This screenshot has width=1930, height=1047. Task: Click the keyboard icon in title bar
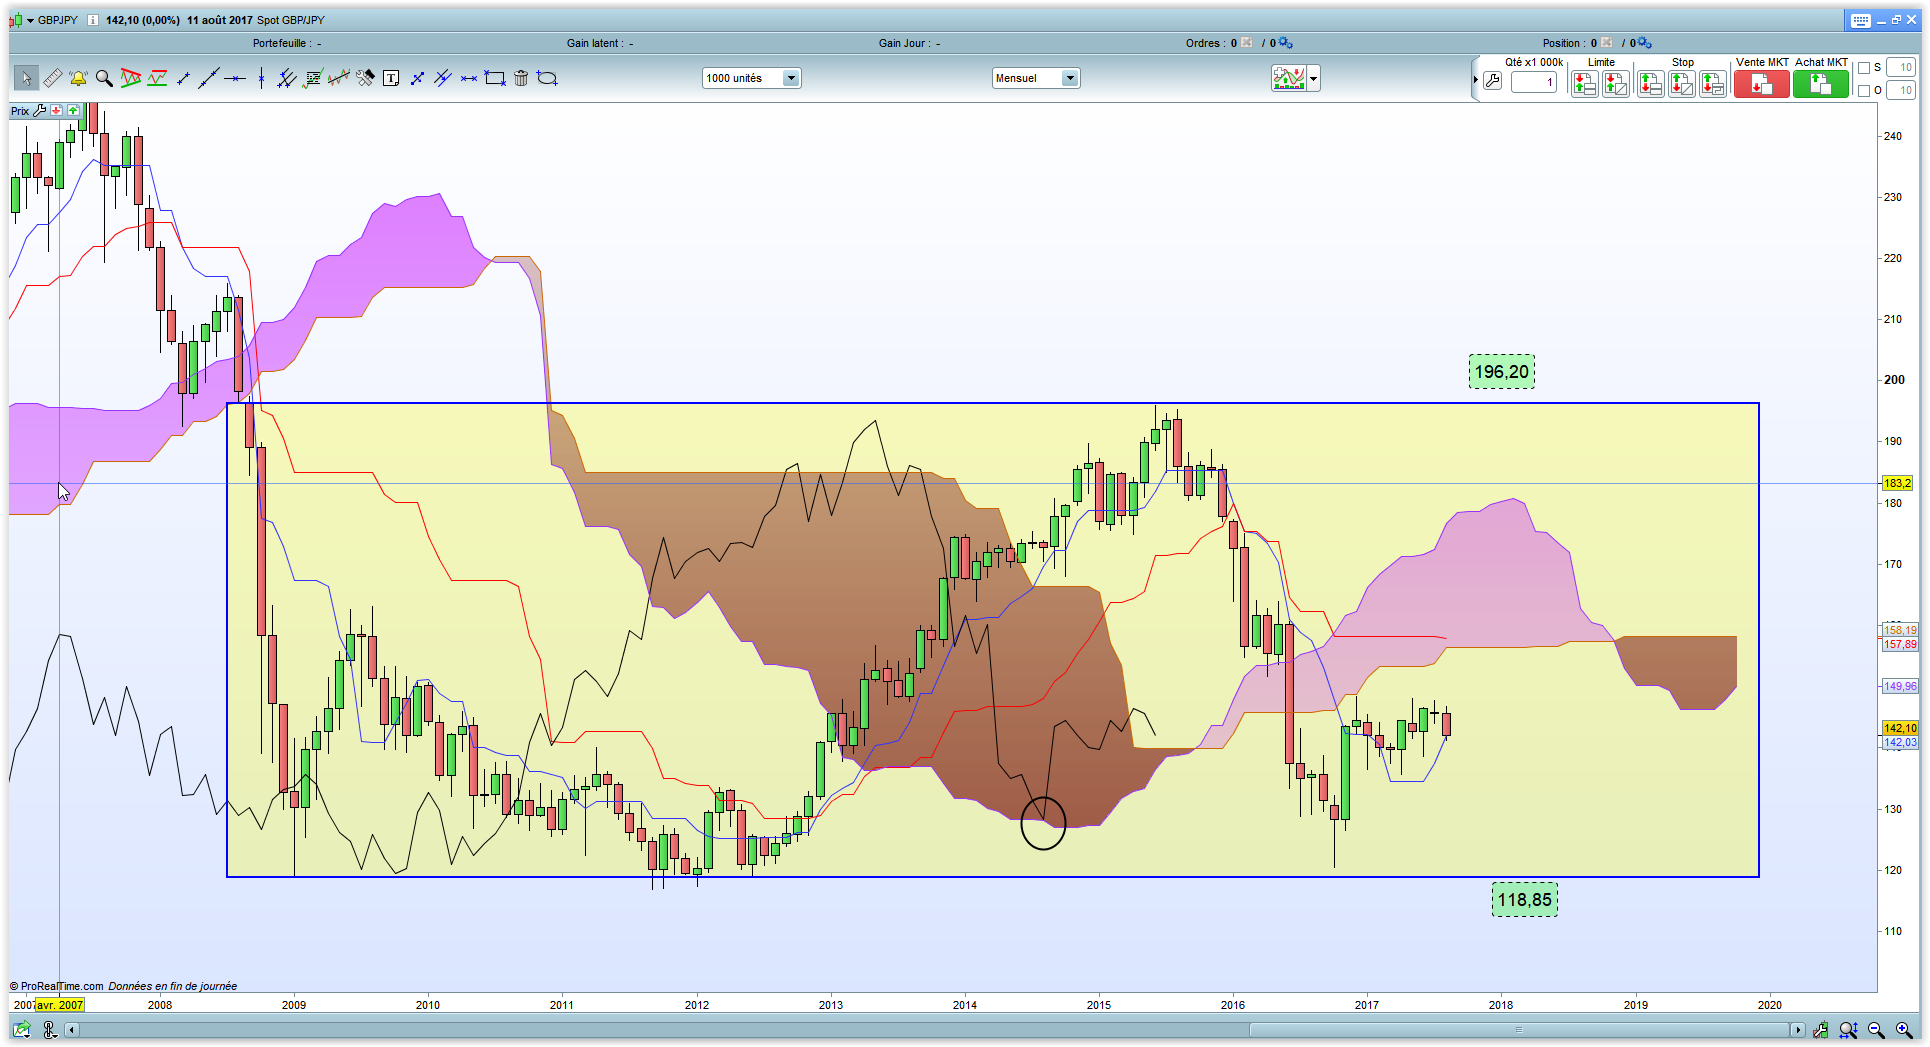pyautogui.click(x=1860, y=20)
